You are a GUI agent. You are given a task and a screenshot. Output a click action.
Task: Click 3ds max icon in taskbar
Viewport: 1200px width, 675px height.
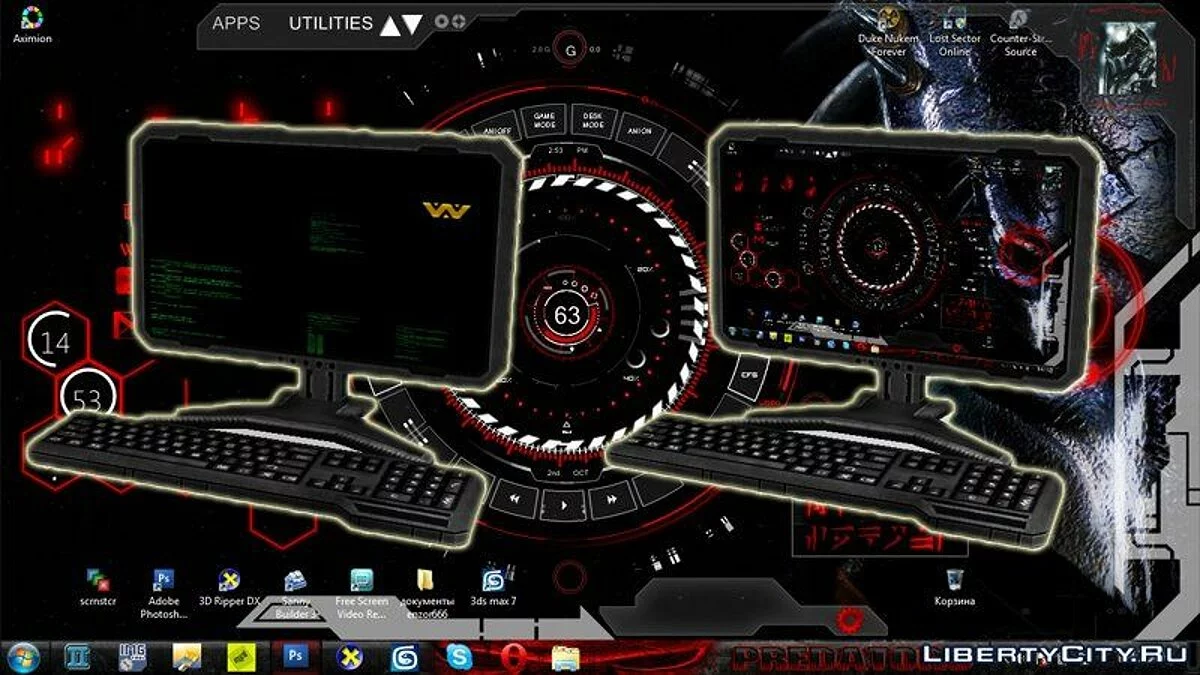click(x=404, y=656)
